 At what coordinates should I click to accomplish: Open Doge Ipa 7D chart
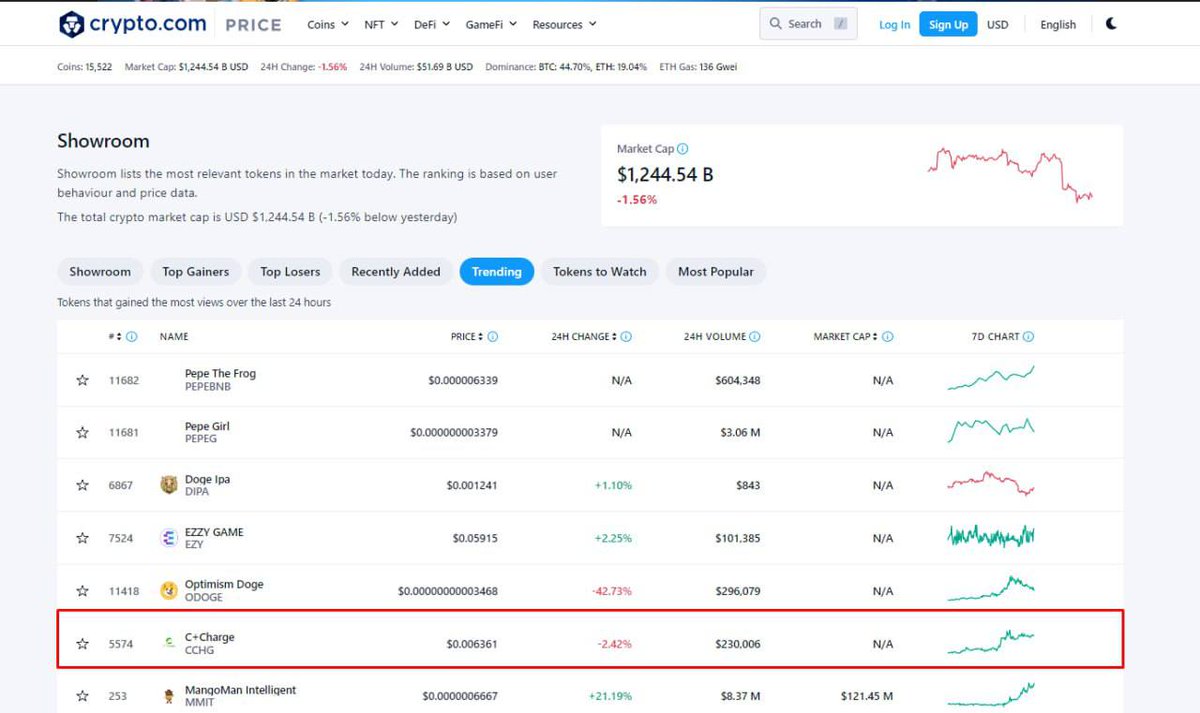(x=991, y=484)
